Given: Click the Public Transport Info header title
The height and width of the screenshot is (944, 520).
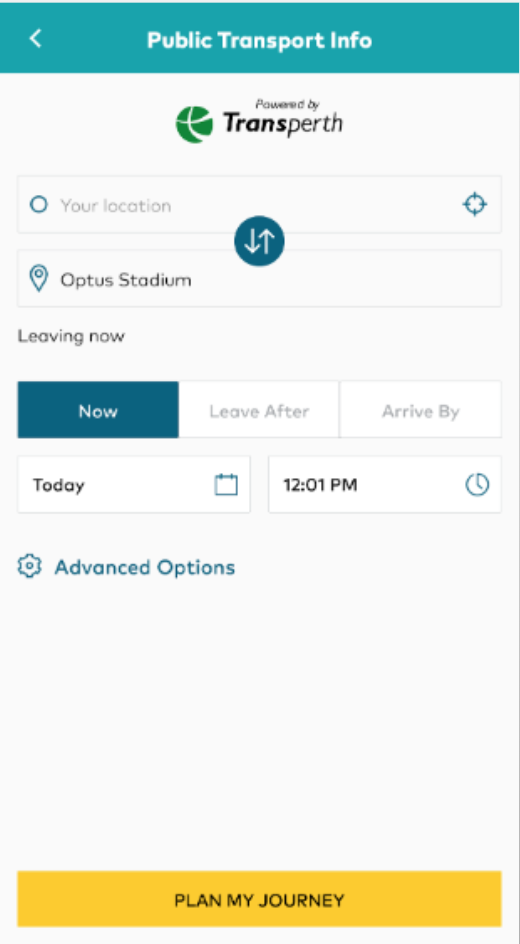Looking at the screenshot, I should pyautogui.click(x=259, y=40).
